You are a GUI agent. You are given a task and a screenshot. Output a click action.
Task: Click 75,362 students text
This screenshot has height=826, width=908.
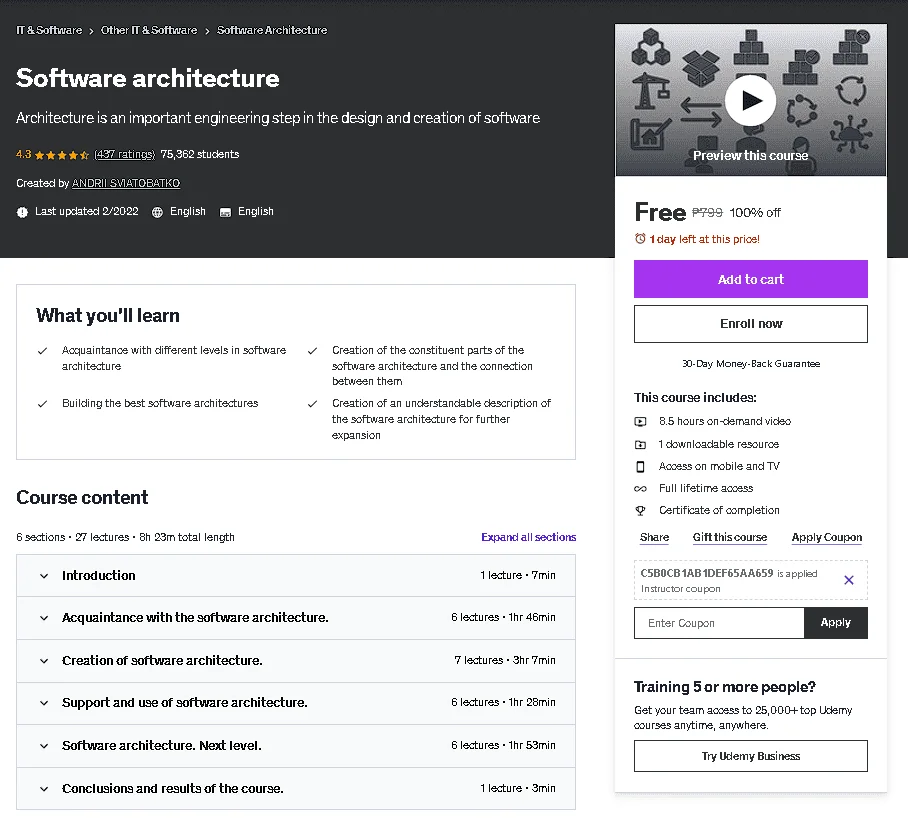tap(200, 154)
